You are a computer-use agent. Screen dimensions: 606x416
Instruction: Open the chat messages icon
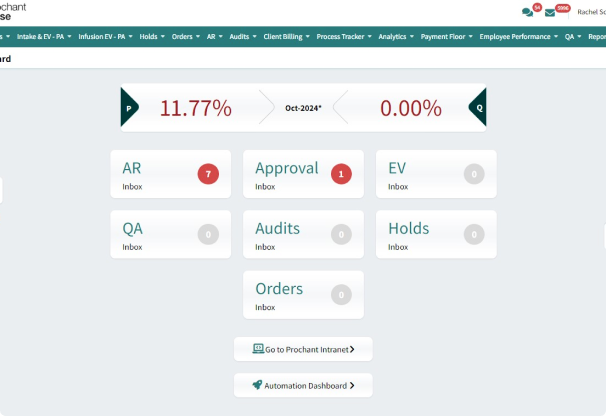point(527,13)
